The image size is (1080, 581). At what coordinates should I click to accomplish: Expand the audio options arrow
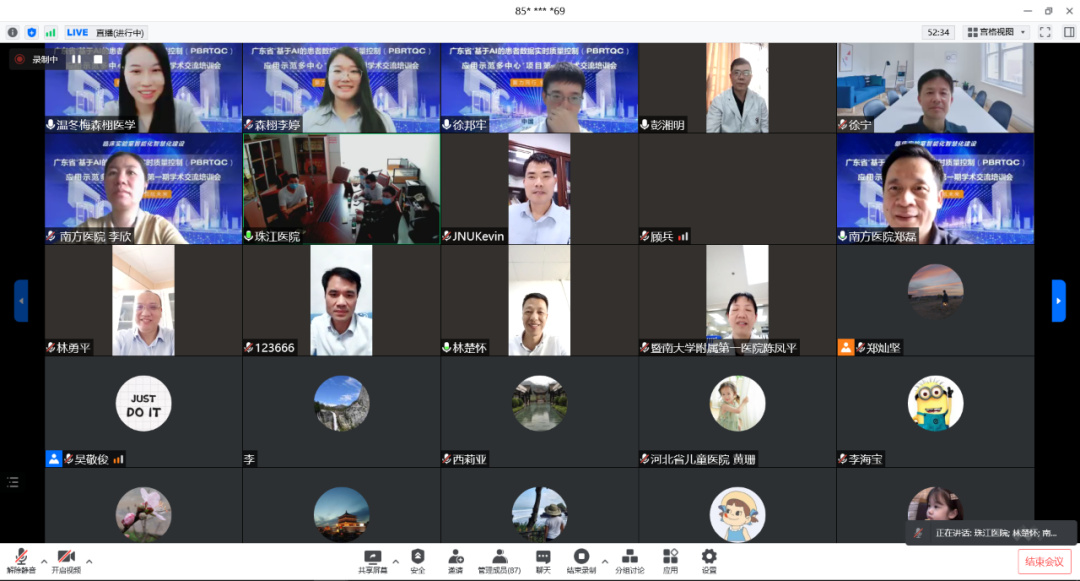pos(43,561)
